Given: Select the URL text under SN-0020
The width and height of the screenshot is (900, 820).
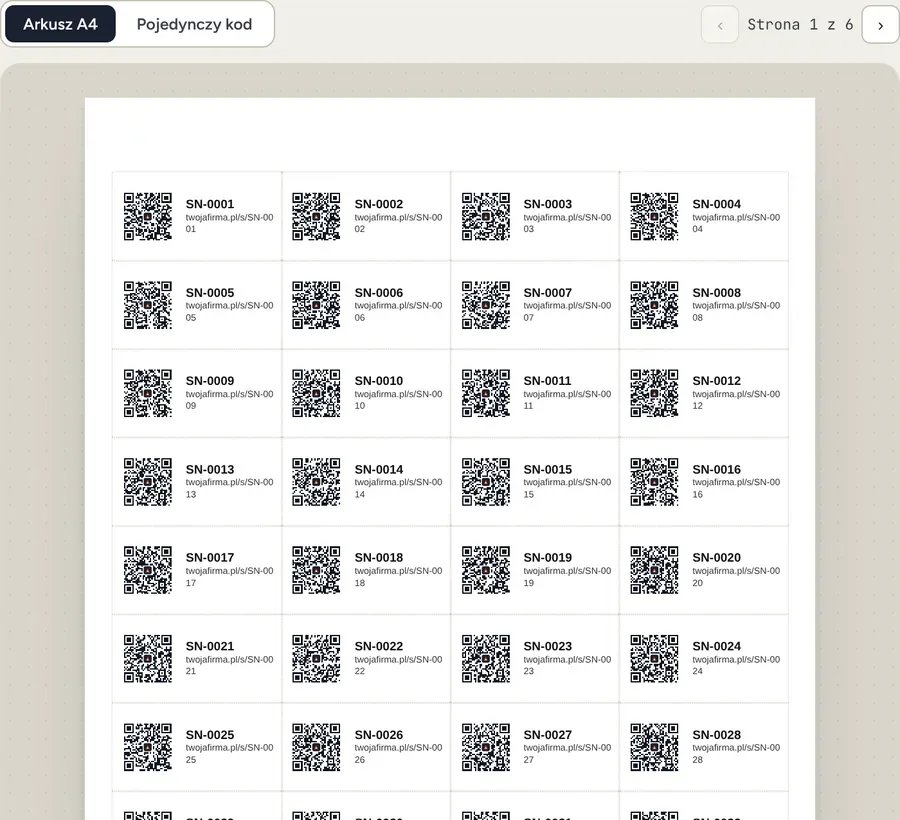Looking at the screenshot, I should click(736, 577).
